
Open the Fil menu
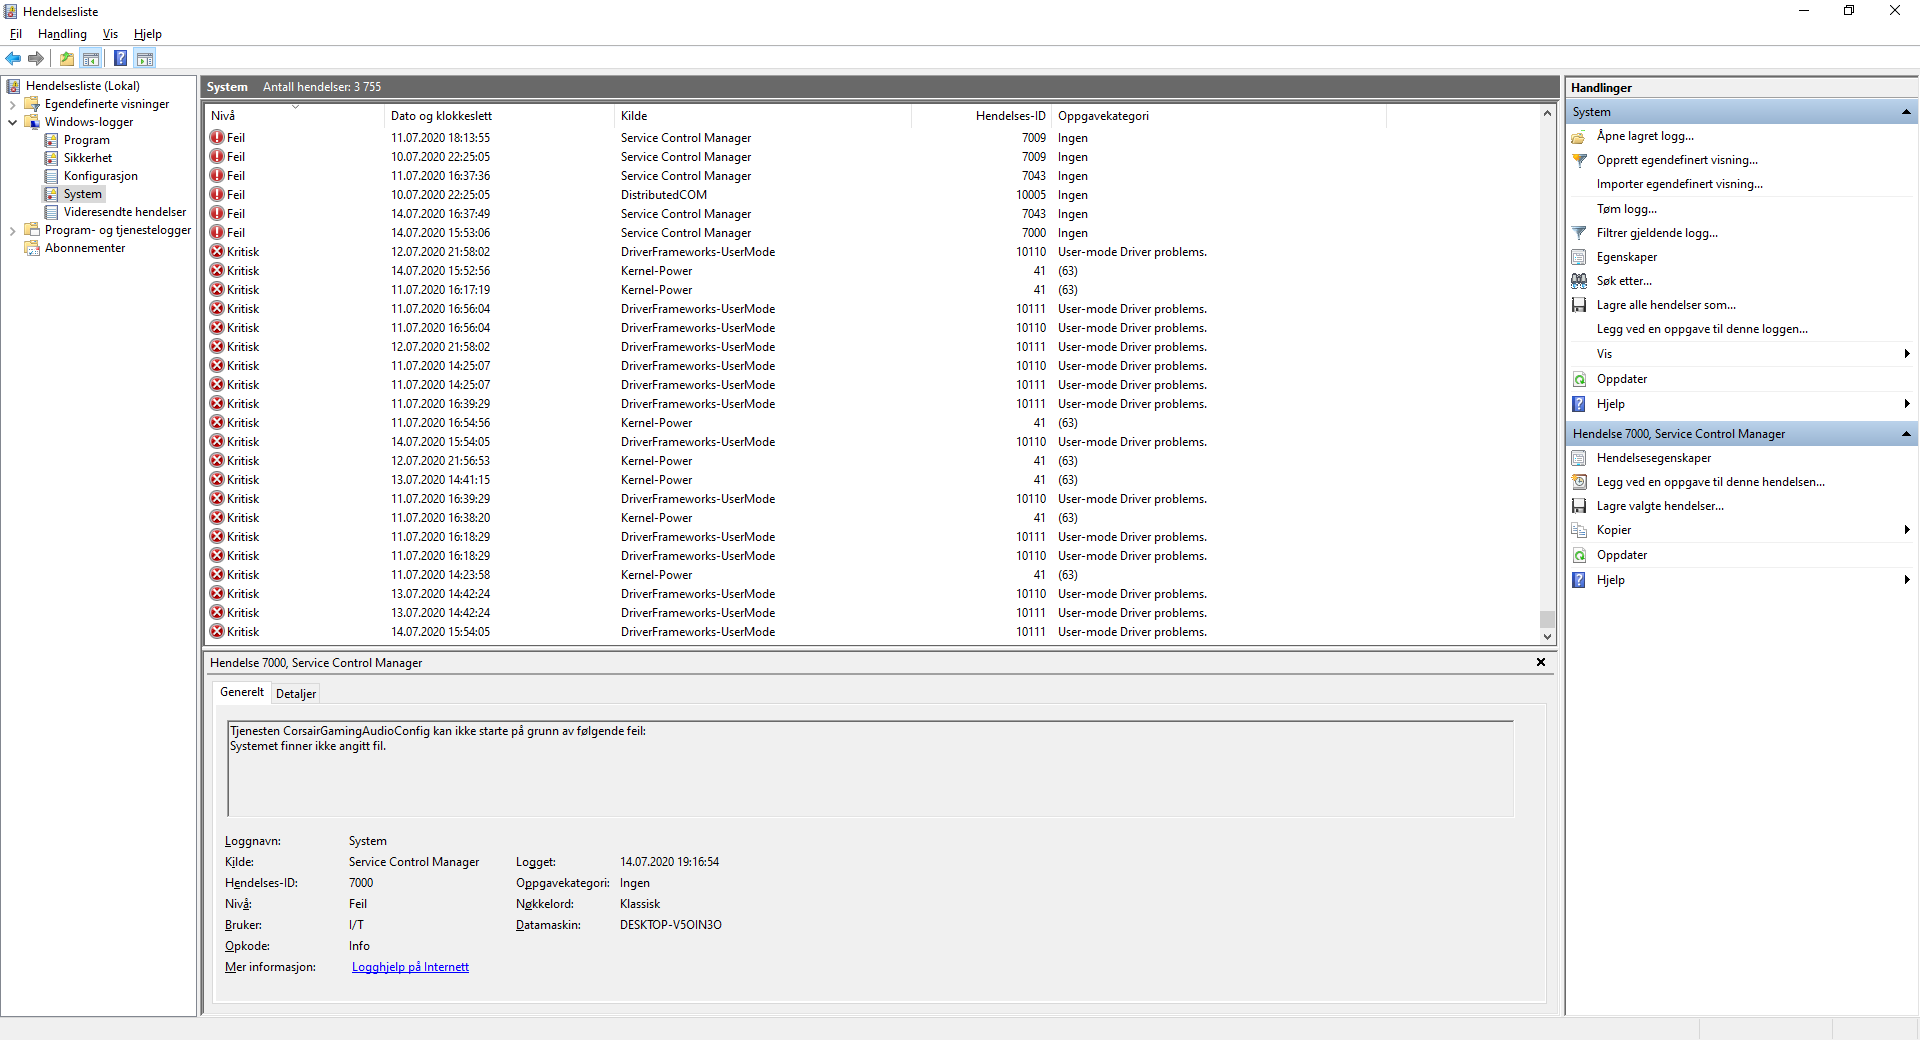tap(16, 34)
